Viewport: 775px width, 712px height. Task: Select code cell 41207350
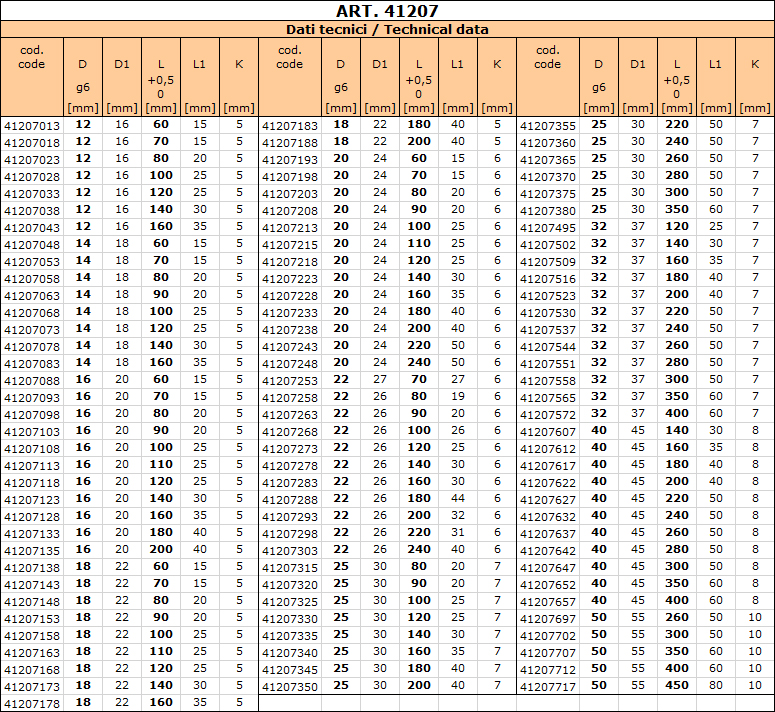point(290,687)
